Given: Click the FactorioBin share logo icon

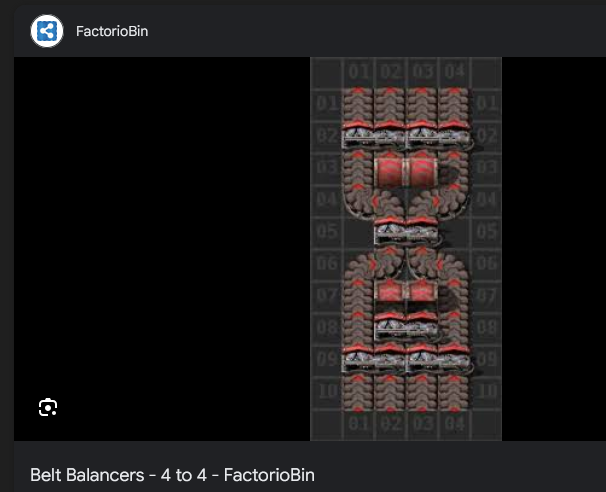Looking at the screenshot, I should [x=47, y=31].
